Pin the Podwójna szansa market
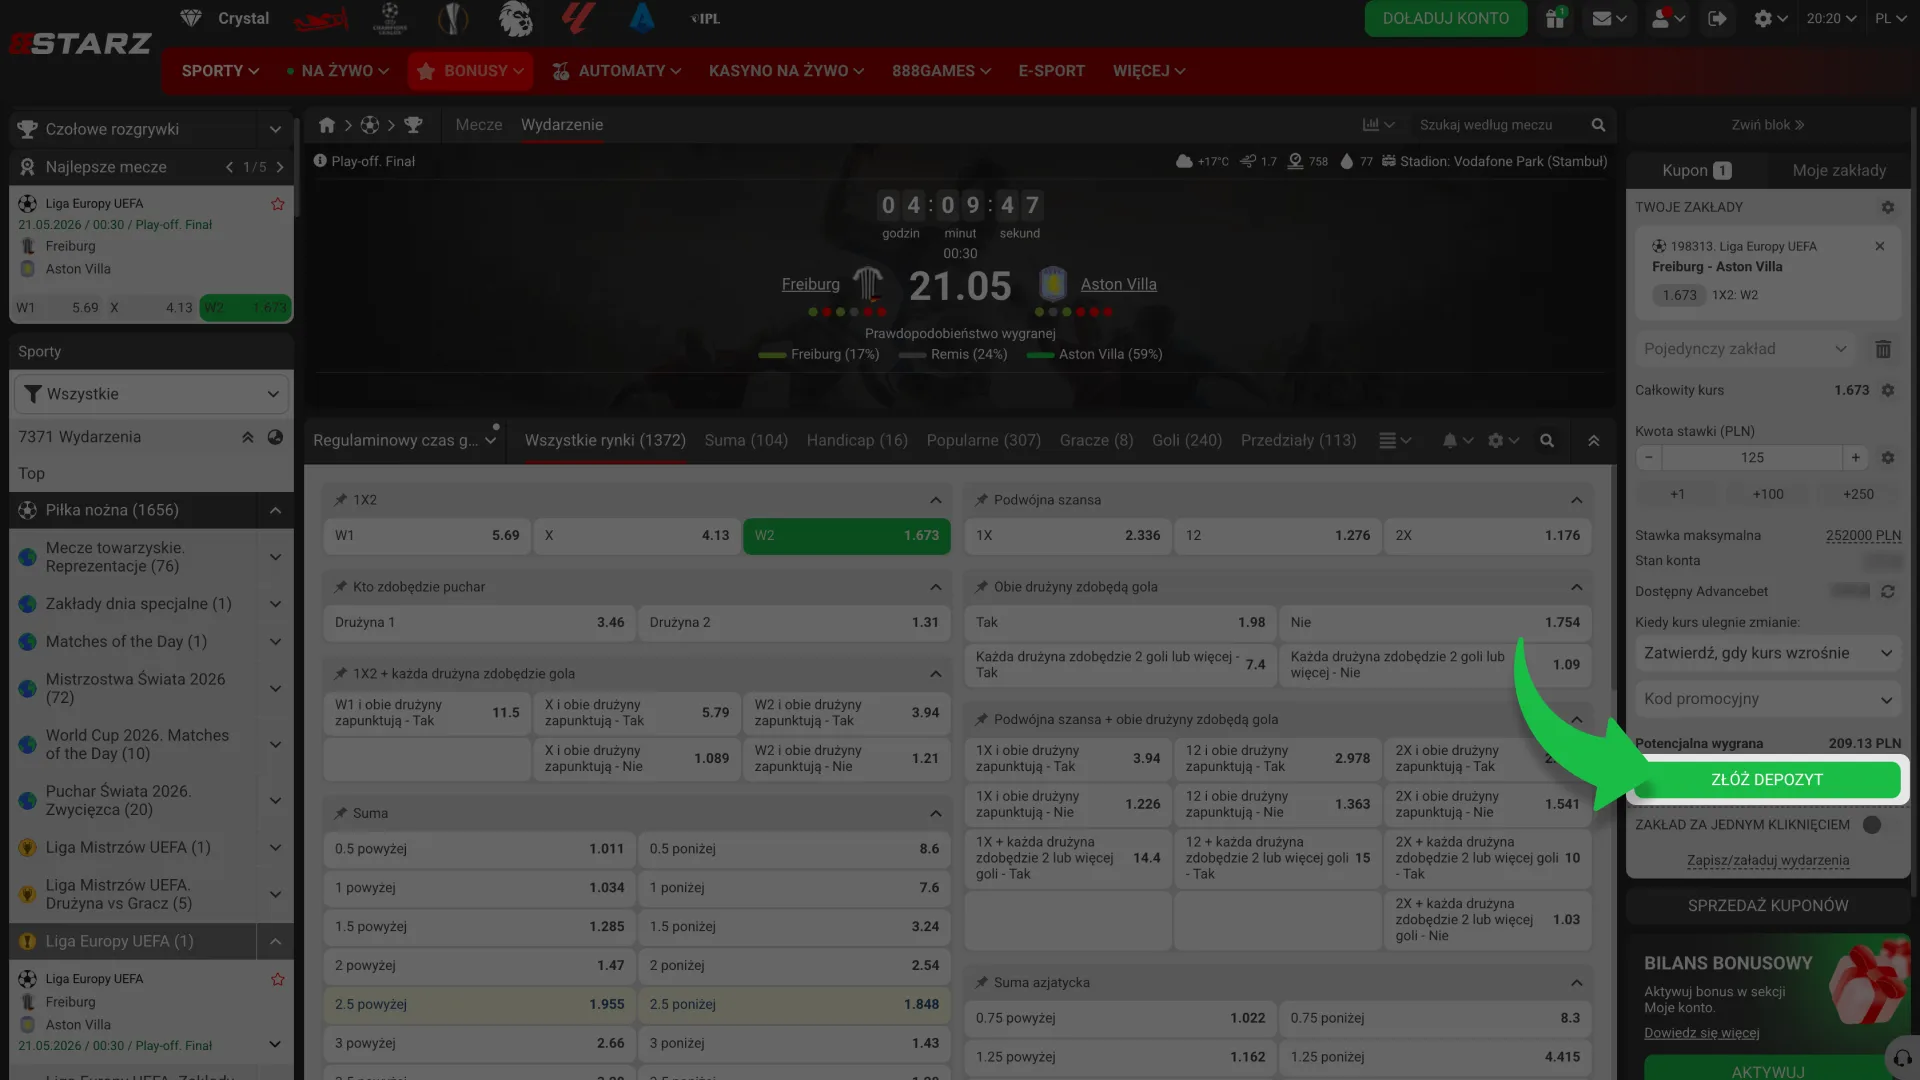Viewport: 1920px width, 1080px height. (981, 500)
